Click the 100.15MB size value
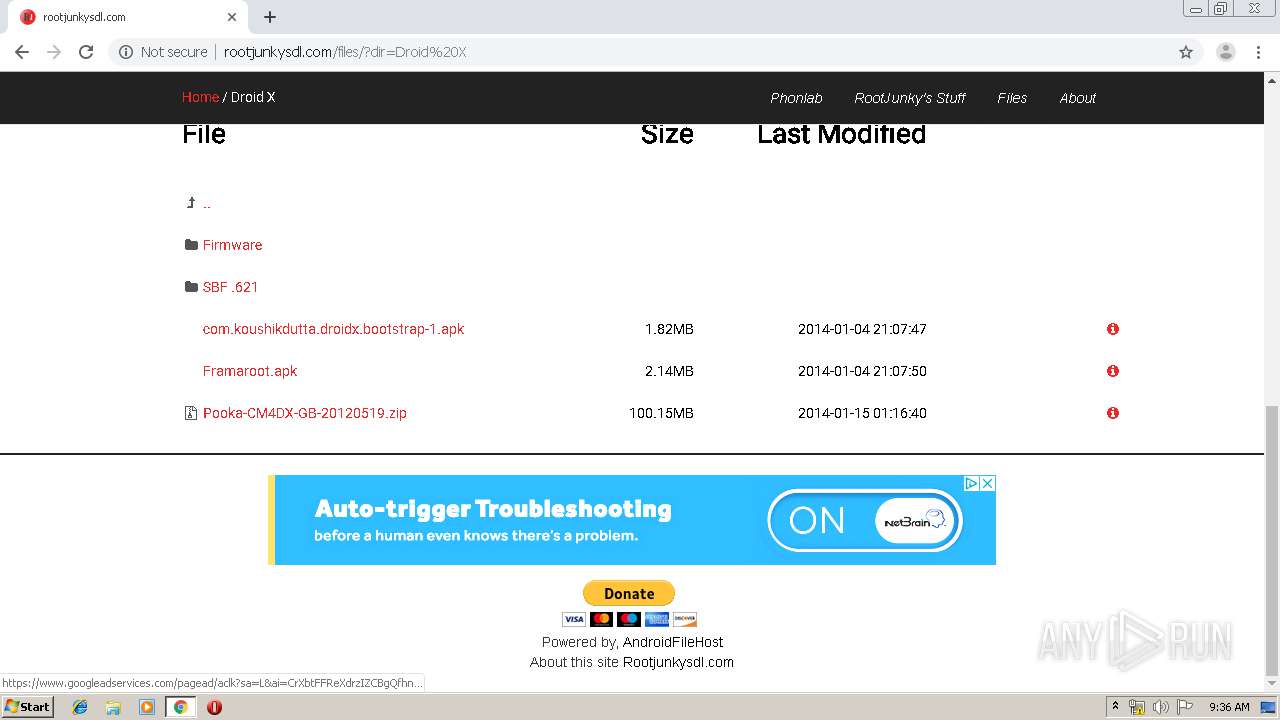The height and width of the screenshot is (720, 1280). click(x=661, y=413)
